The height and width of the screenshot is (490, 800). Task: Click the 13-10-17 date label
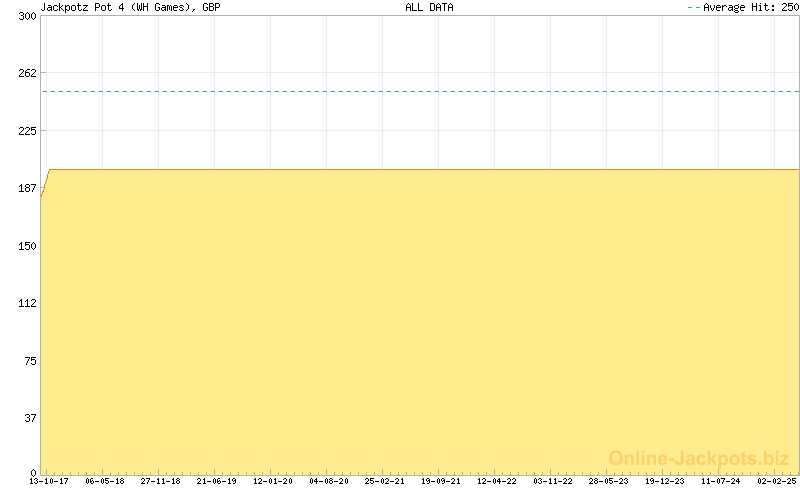click(x=49, y=481)
